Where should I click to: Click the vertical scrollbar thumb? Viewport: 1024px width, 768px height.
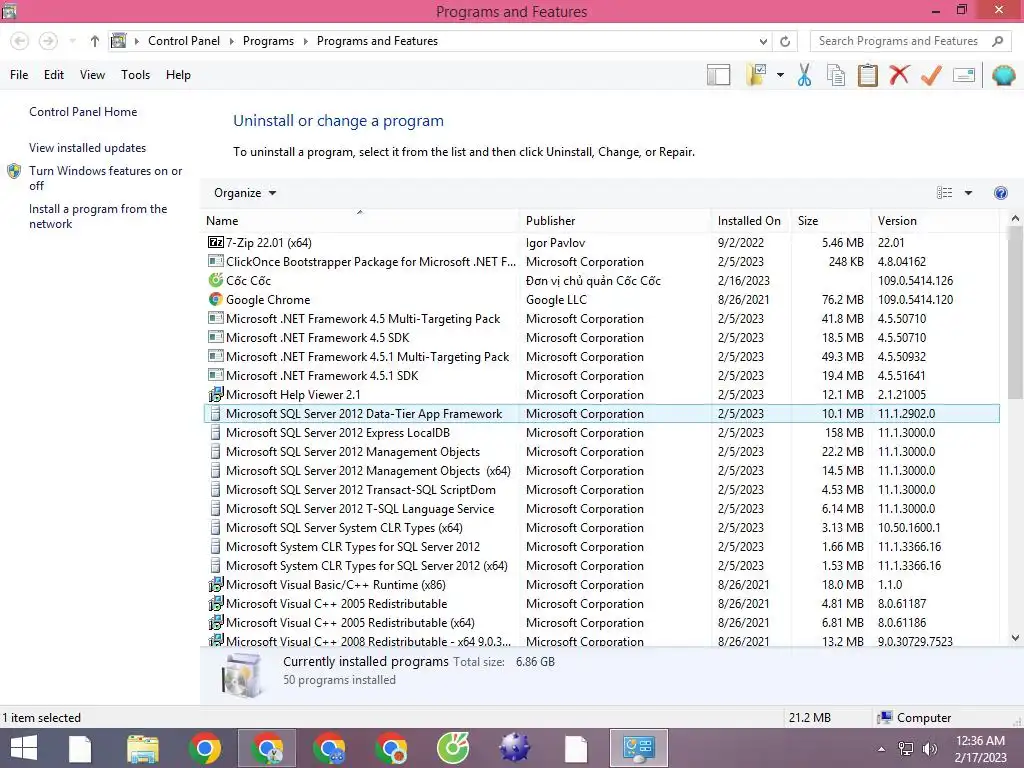tap(1015, 312)
